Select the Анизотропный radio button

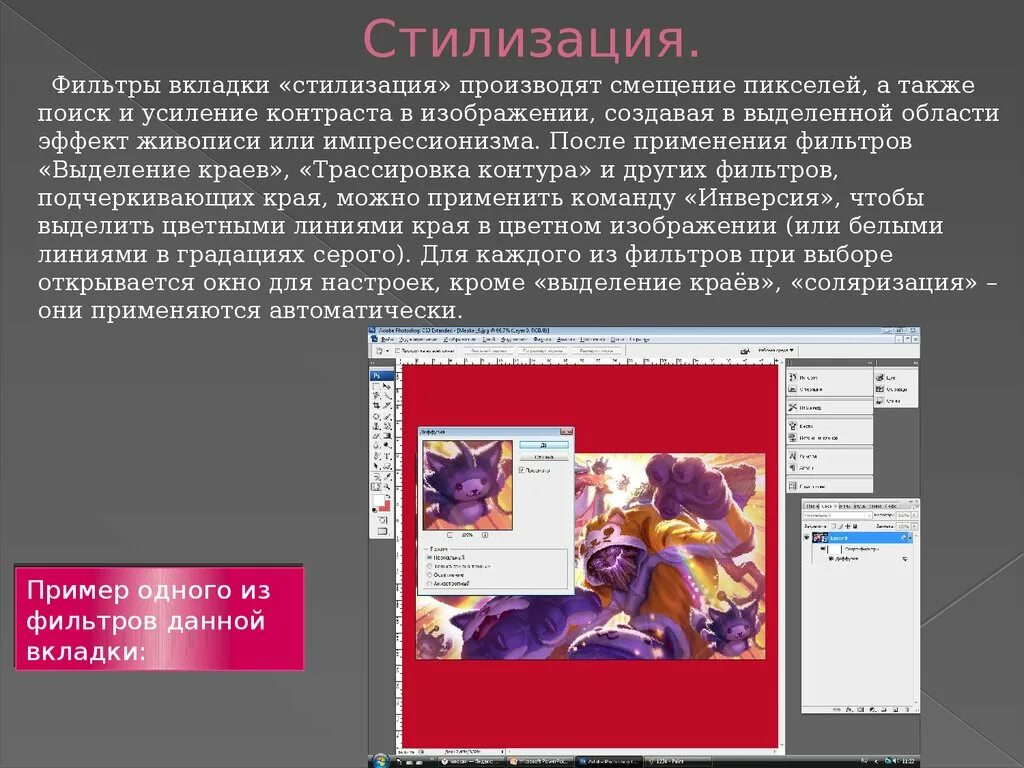coord(429,583)
